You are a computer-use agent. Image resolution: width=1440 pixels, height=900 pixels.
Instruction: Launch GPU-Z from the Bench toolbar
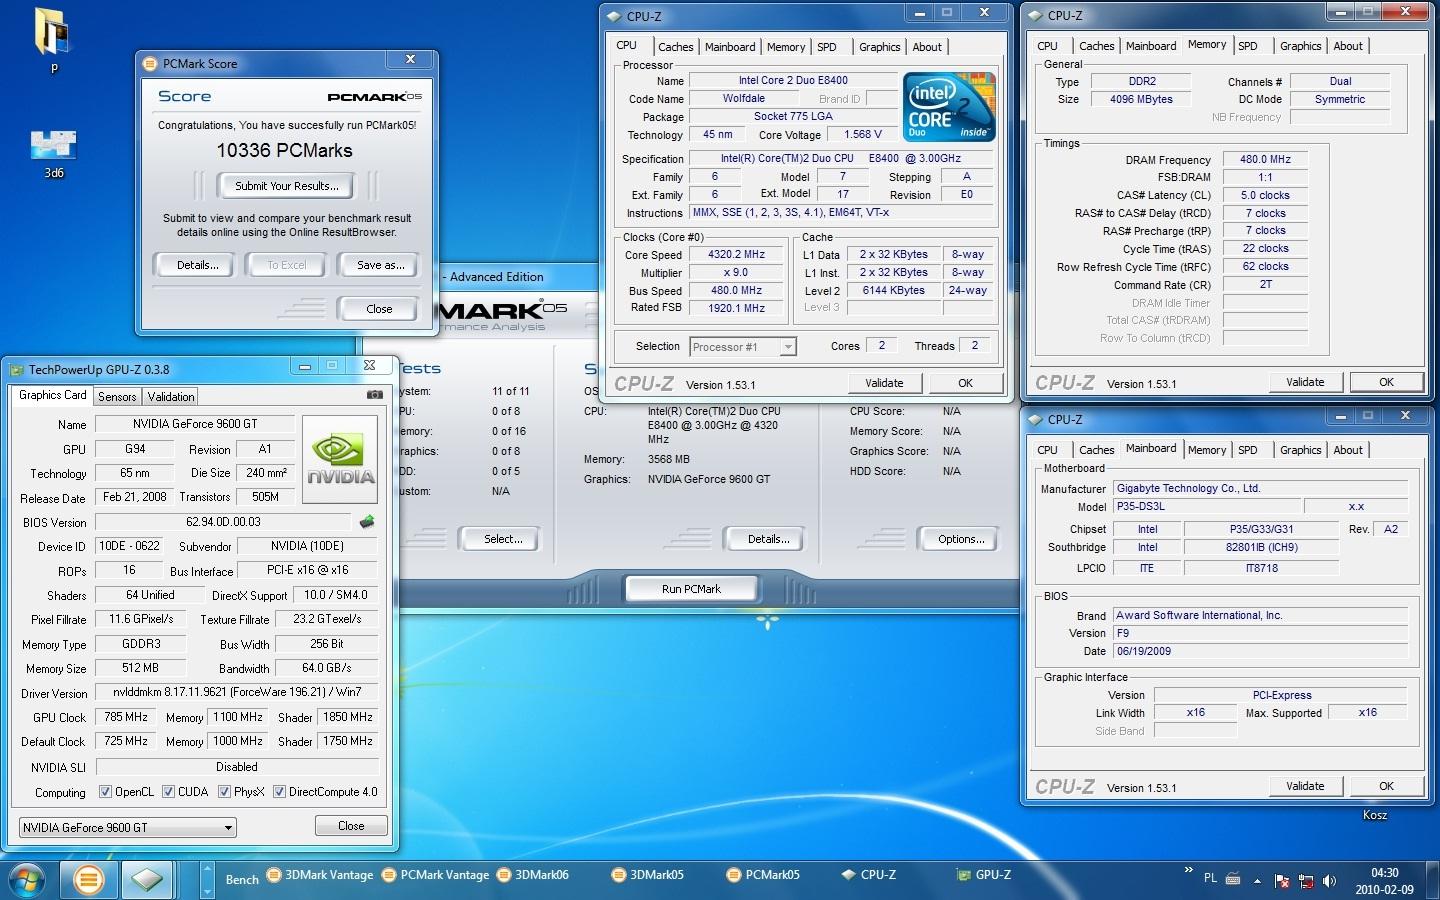coord(984,875)
